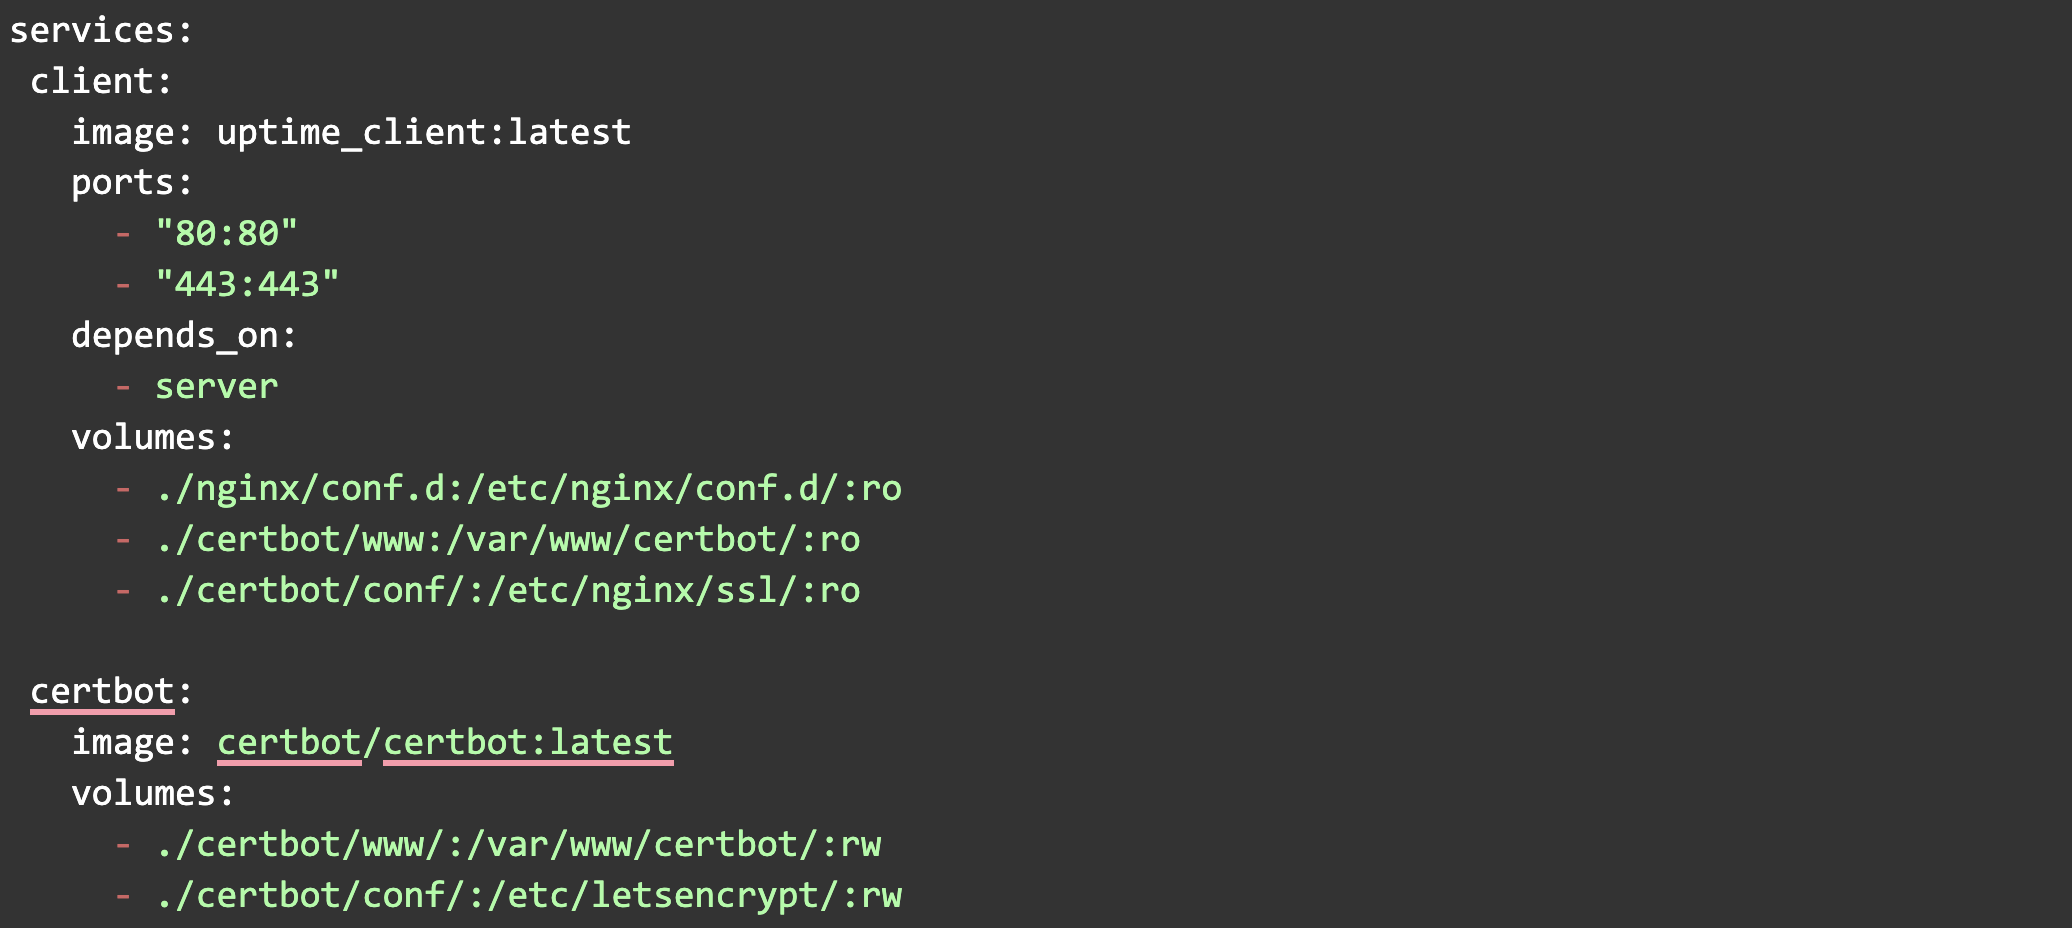Viewport: 2072px width, 928px height.
Task: Click the underlined 'certbot:' service name
Action: tap(102, 692)
